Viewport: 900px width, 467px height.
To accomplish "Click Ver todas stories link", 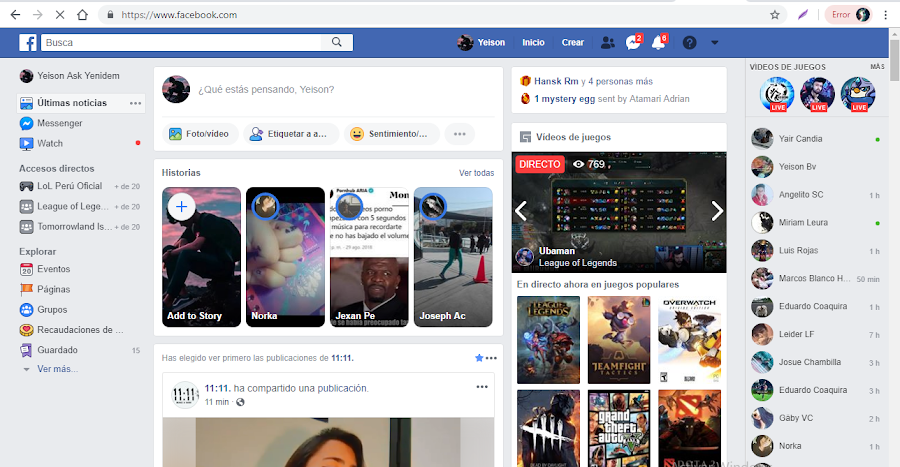I will [476, 173].
